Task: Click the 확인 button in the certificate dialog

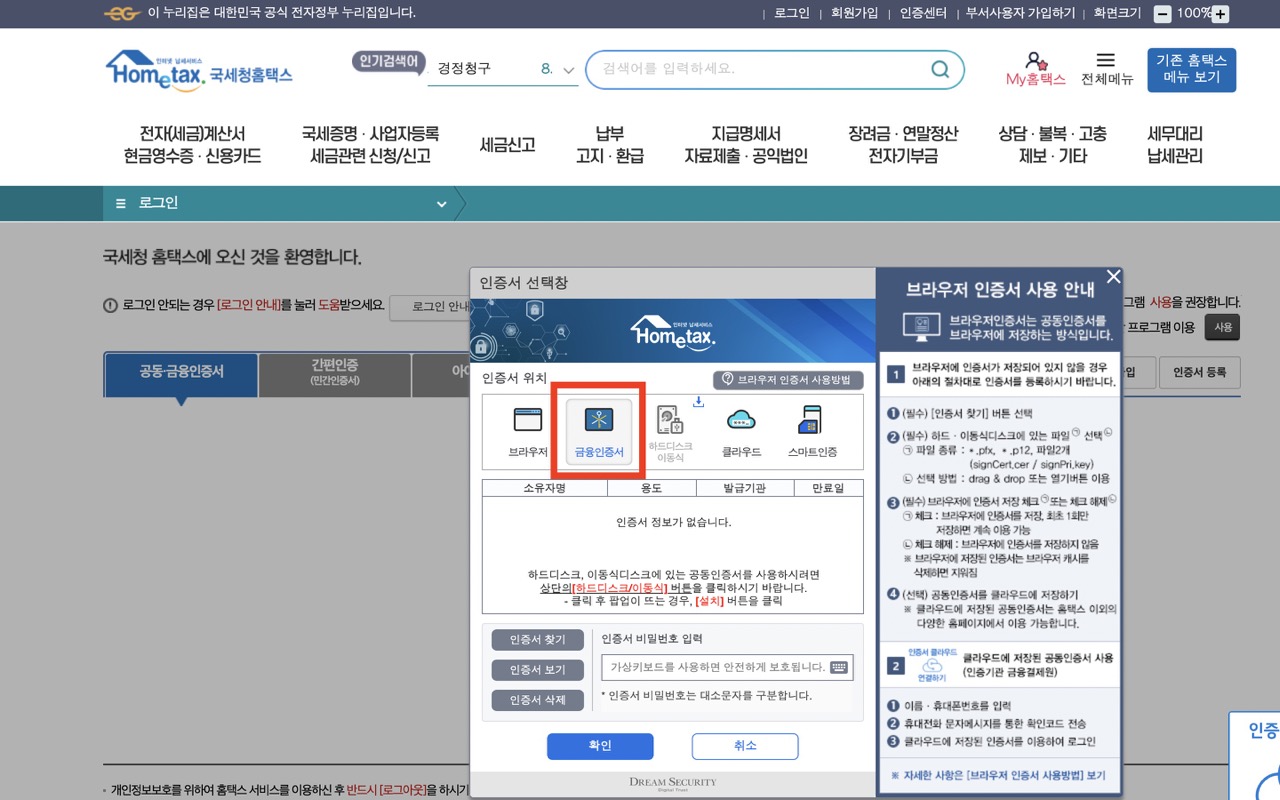Action: tap(600, 746)
